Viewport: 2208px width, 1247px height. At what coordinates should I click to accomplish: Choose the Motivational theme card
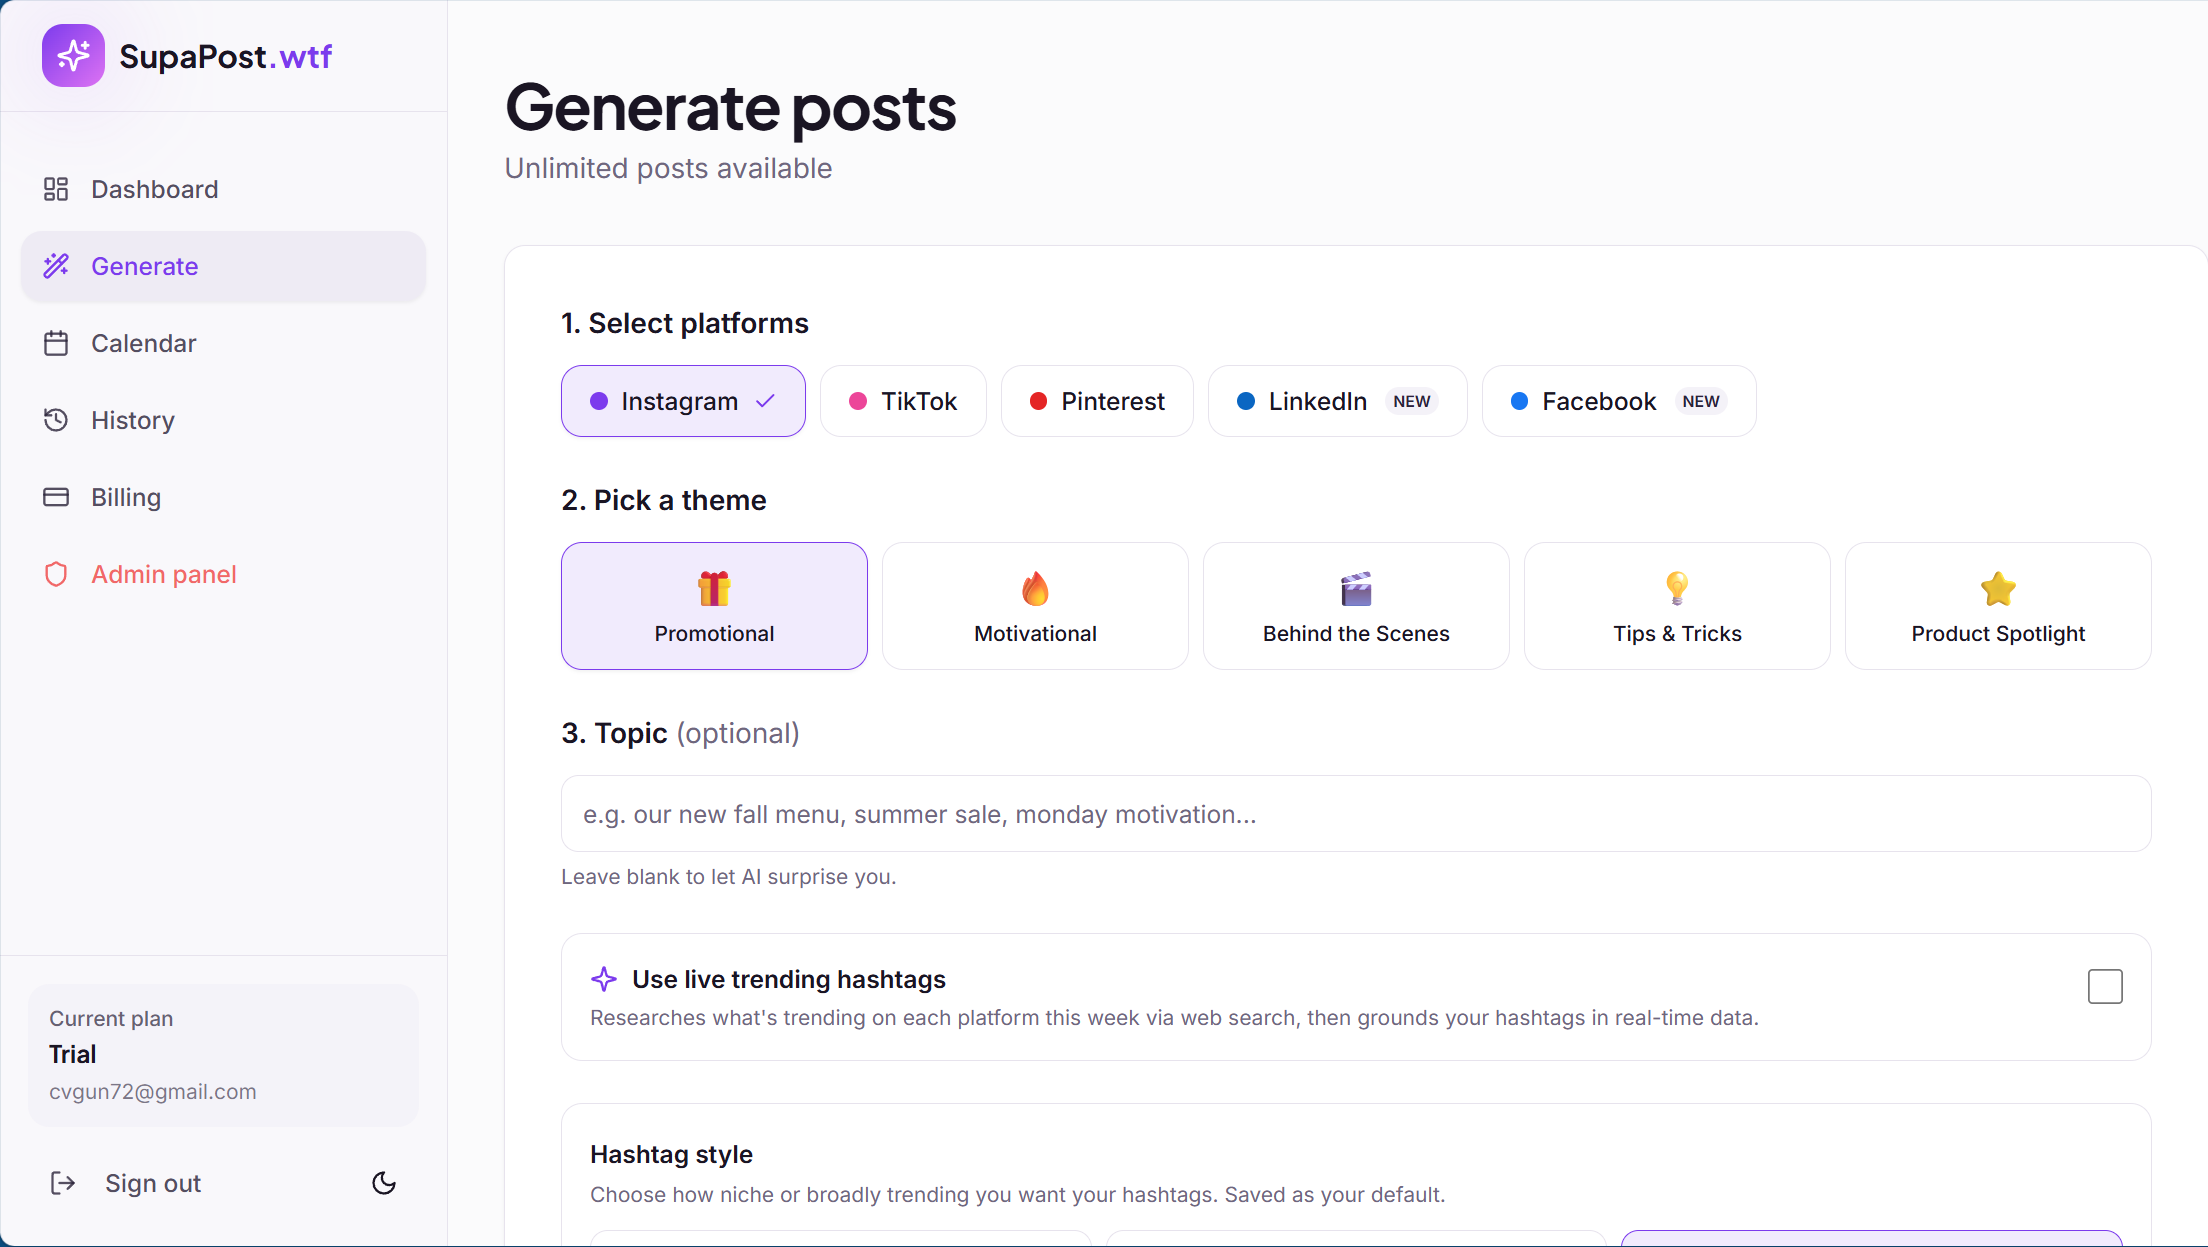pos(1035,606)
